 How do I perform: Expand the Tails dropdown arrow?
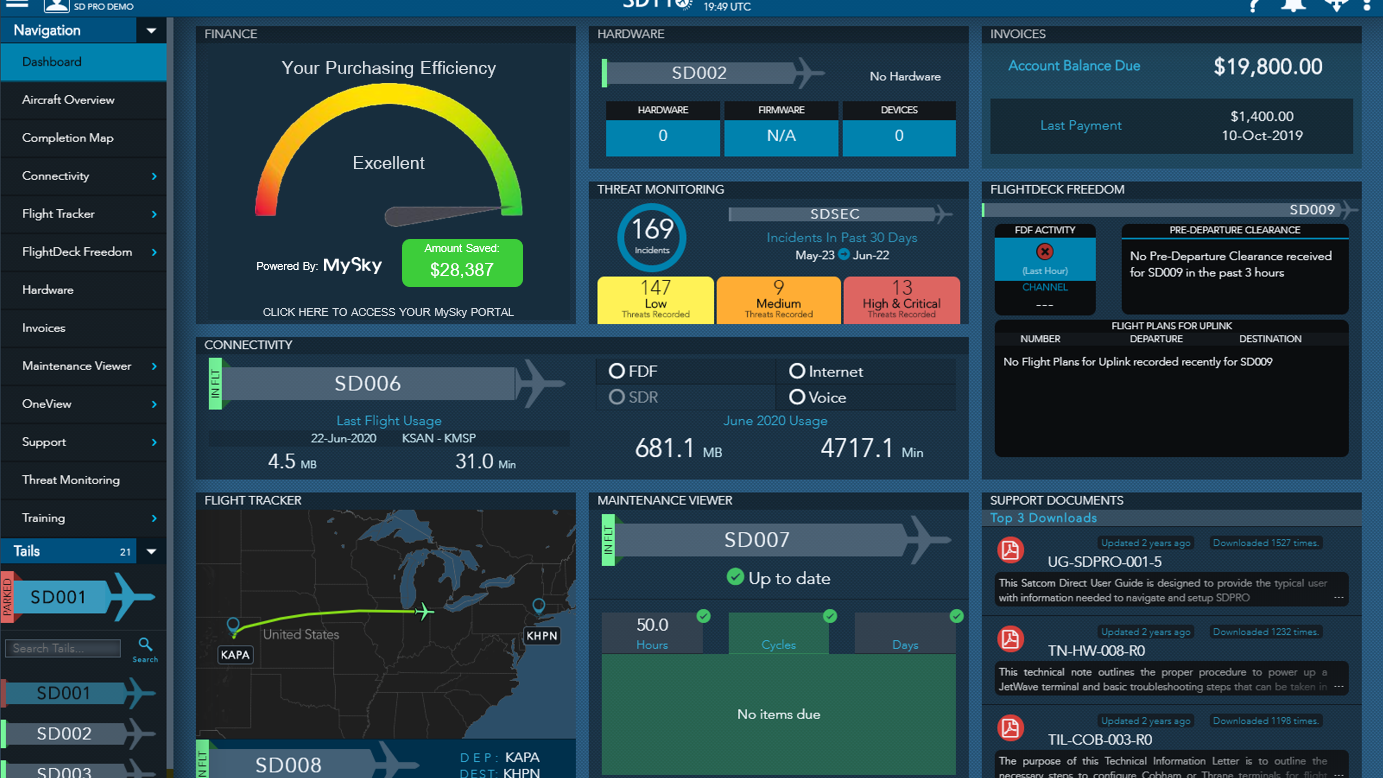151,551
